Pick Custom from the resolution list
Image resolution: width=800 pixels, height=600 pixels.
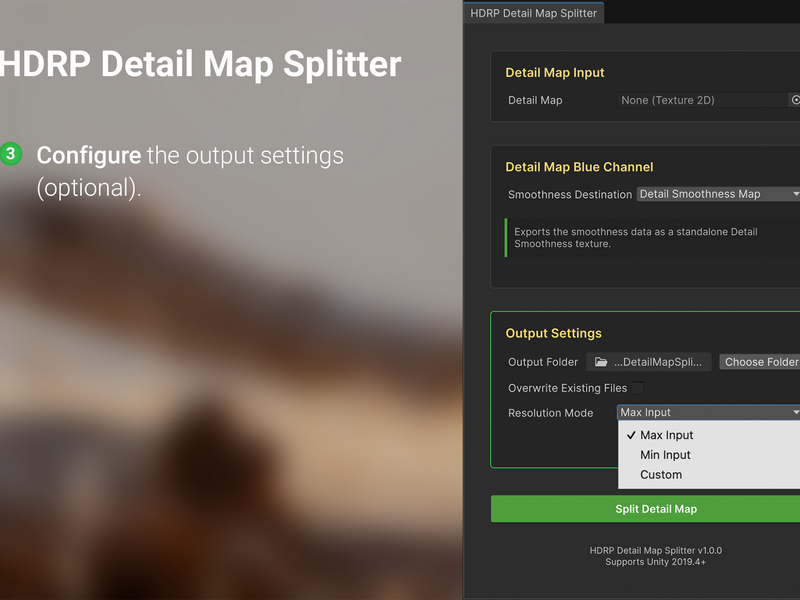709,474
